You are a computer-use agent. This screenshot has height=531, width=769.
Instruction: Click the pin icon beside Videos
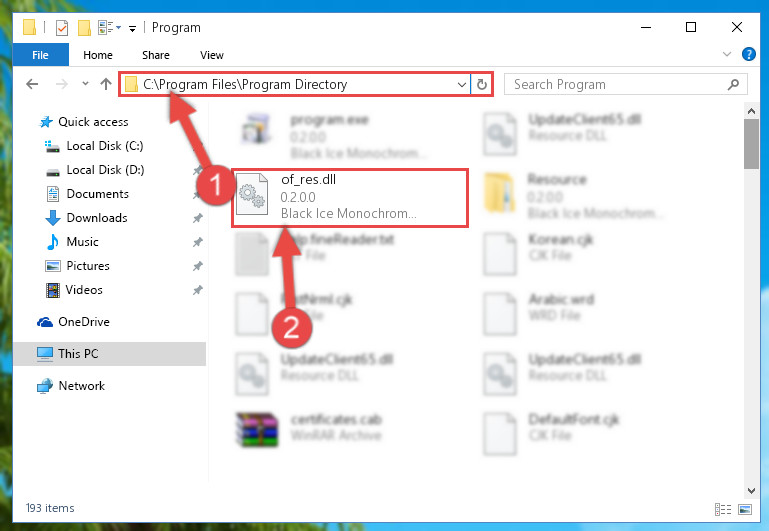coord(198,290)
